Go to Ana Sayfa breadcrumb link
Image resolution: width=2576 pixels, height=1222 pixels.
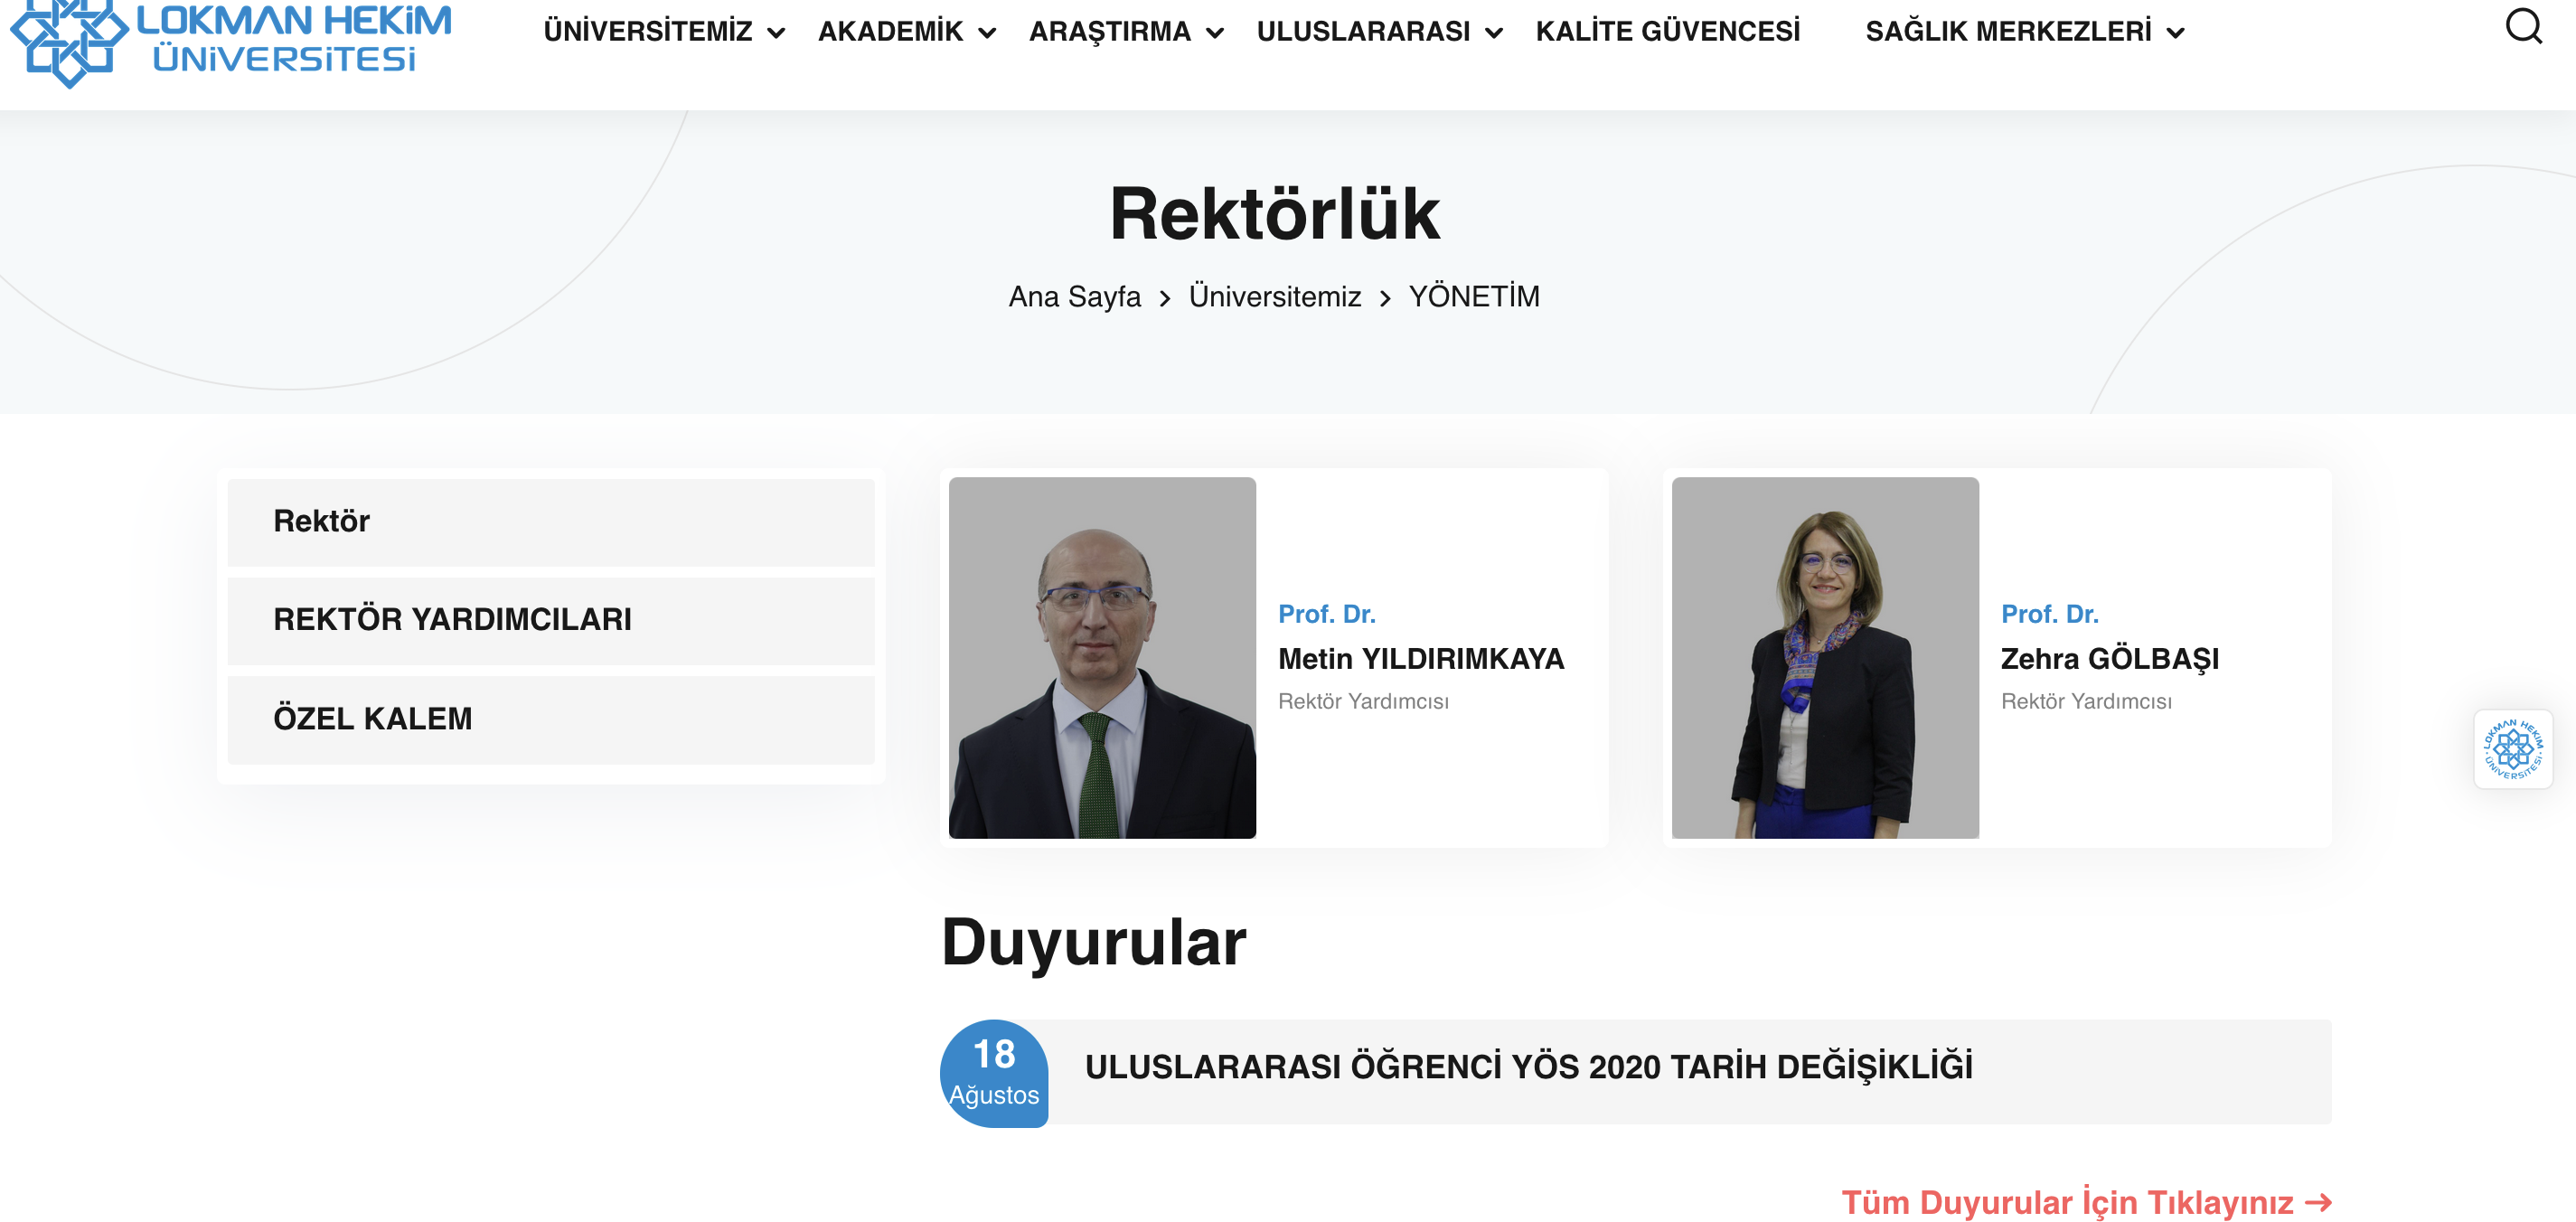coord(1074,297)
